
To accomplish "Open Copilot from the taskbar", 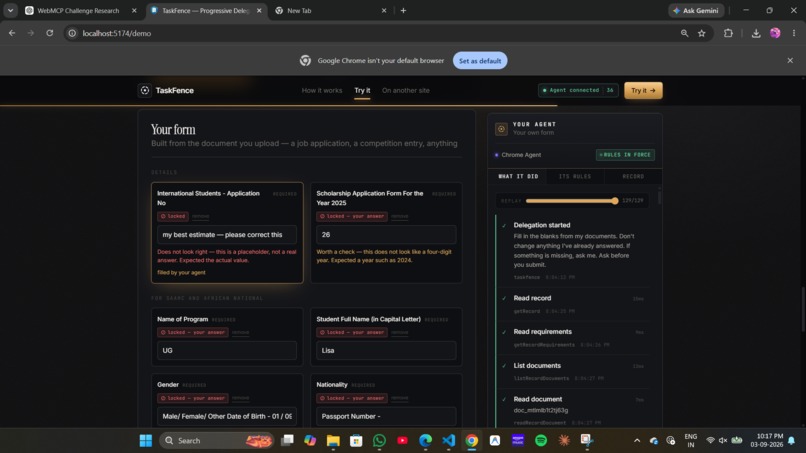I will [310, 441].
